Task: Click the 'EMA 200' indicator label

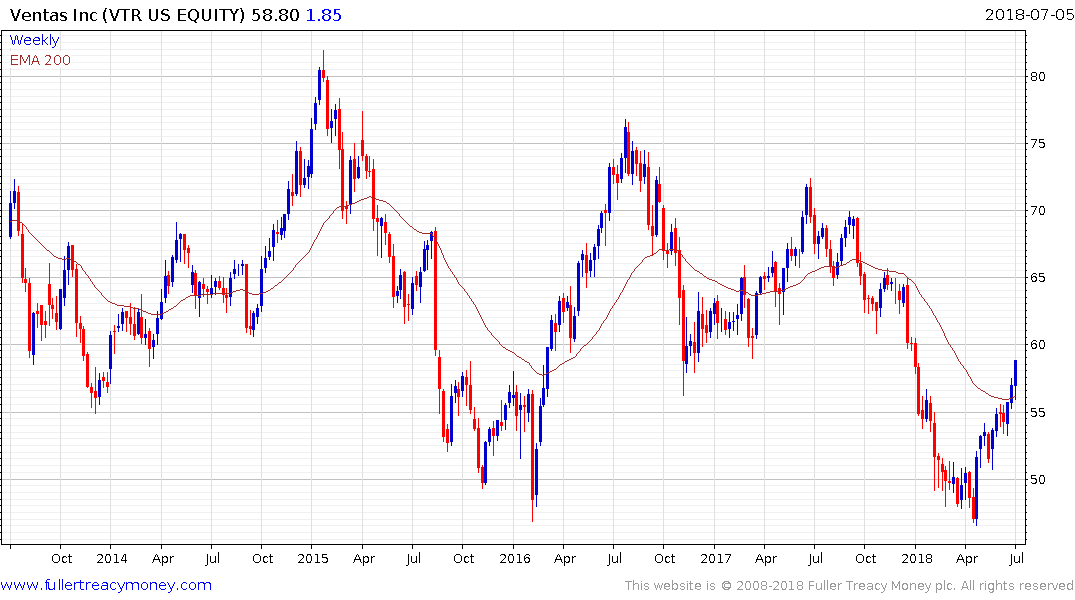Action: pos(40,60)
